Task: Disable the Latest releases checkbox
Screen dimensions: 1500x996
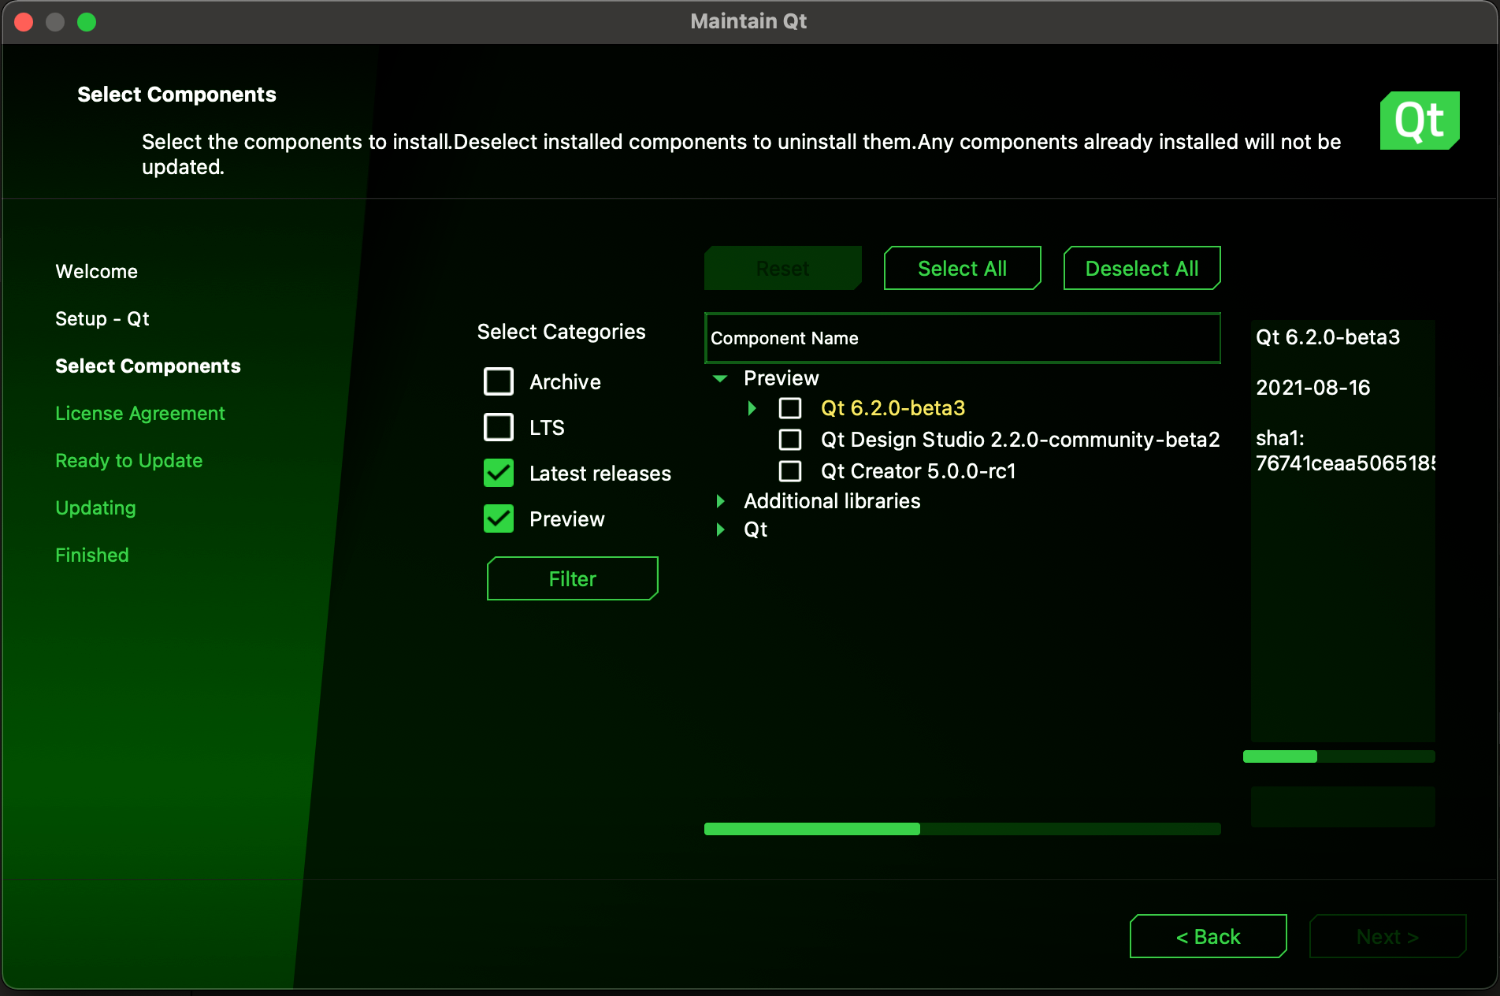Action: (x=498, y=473)
